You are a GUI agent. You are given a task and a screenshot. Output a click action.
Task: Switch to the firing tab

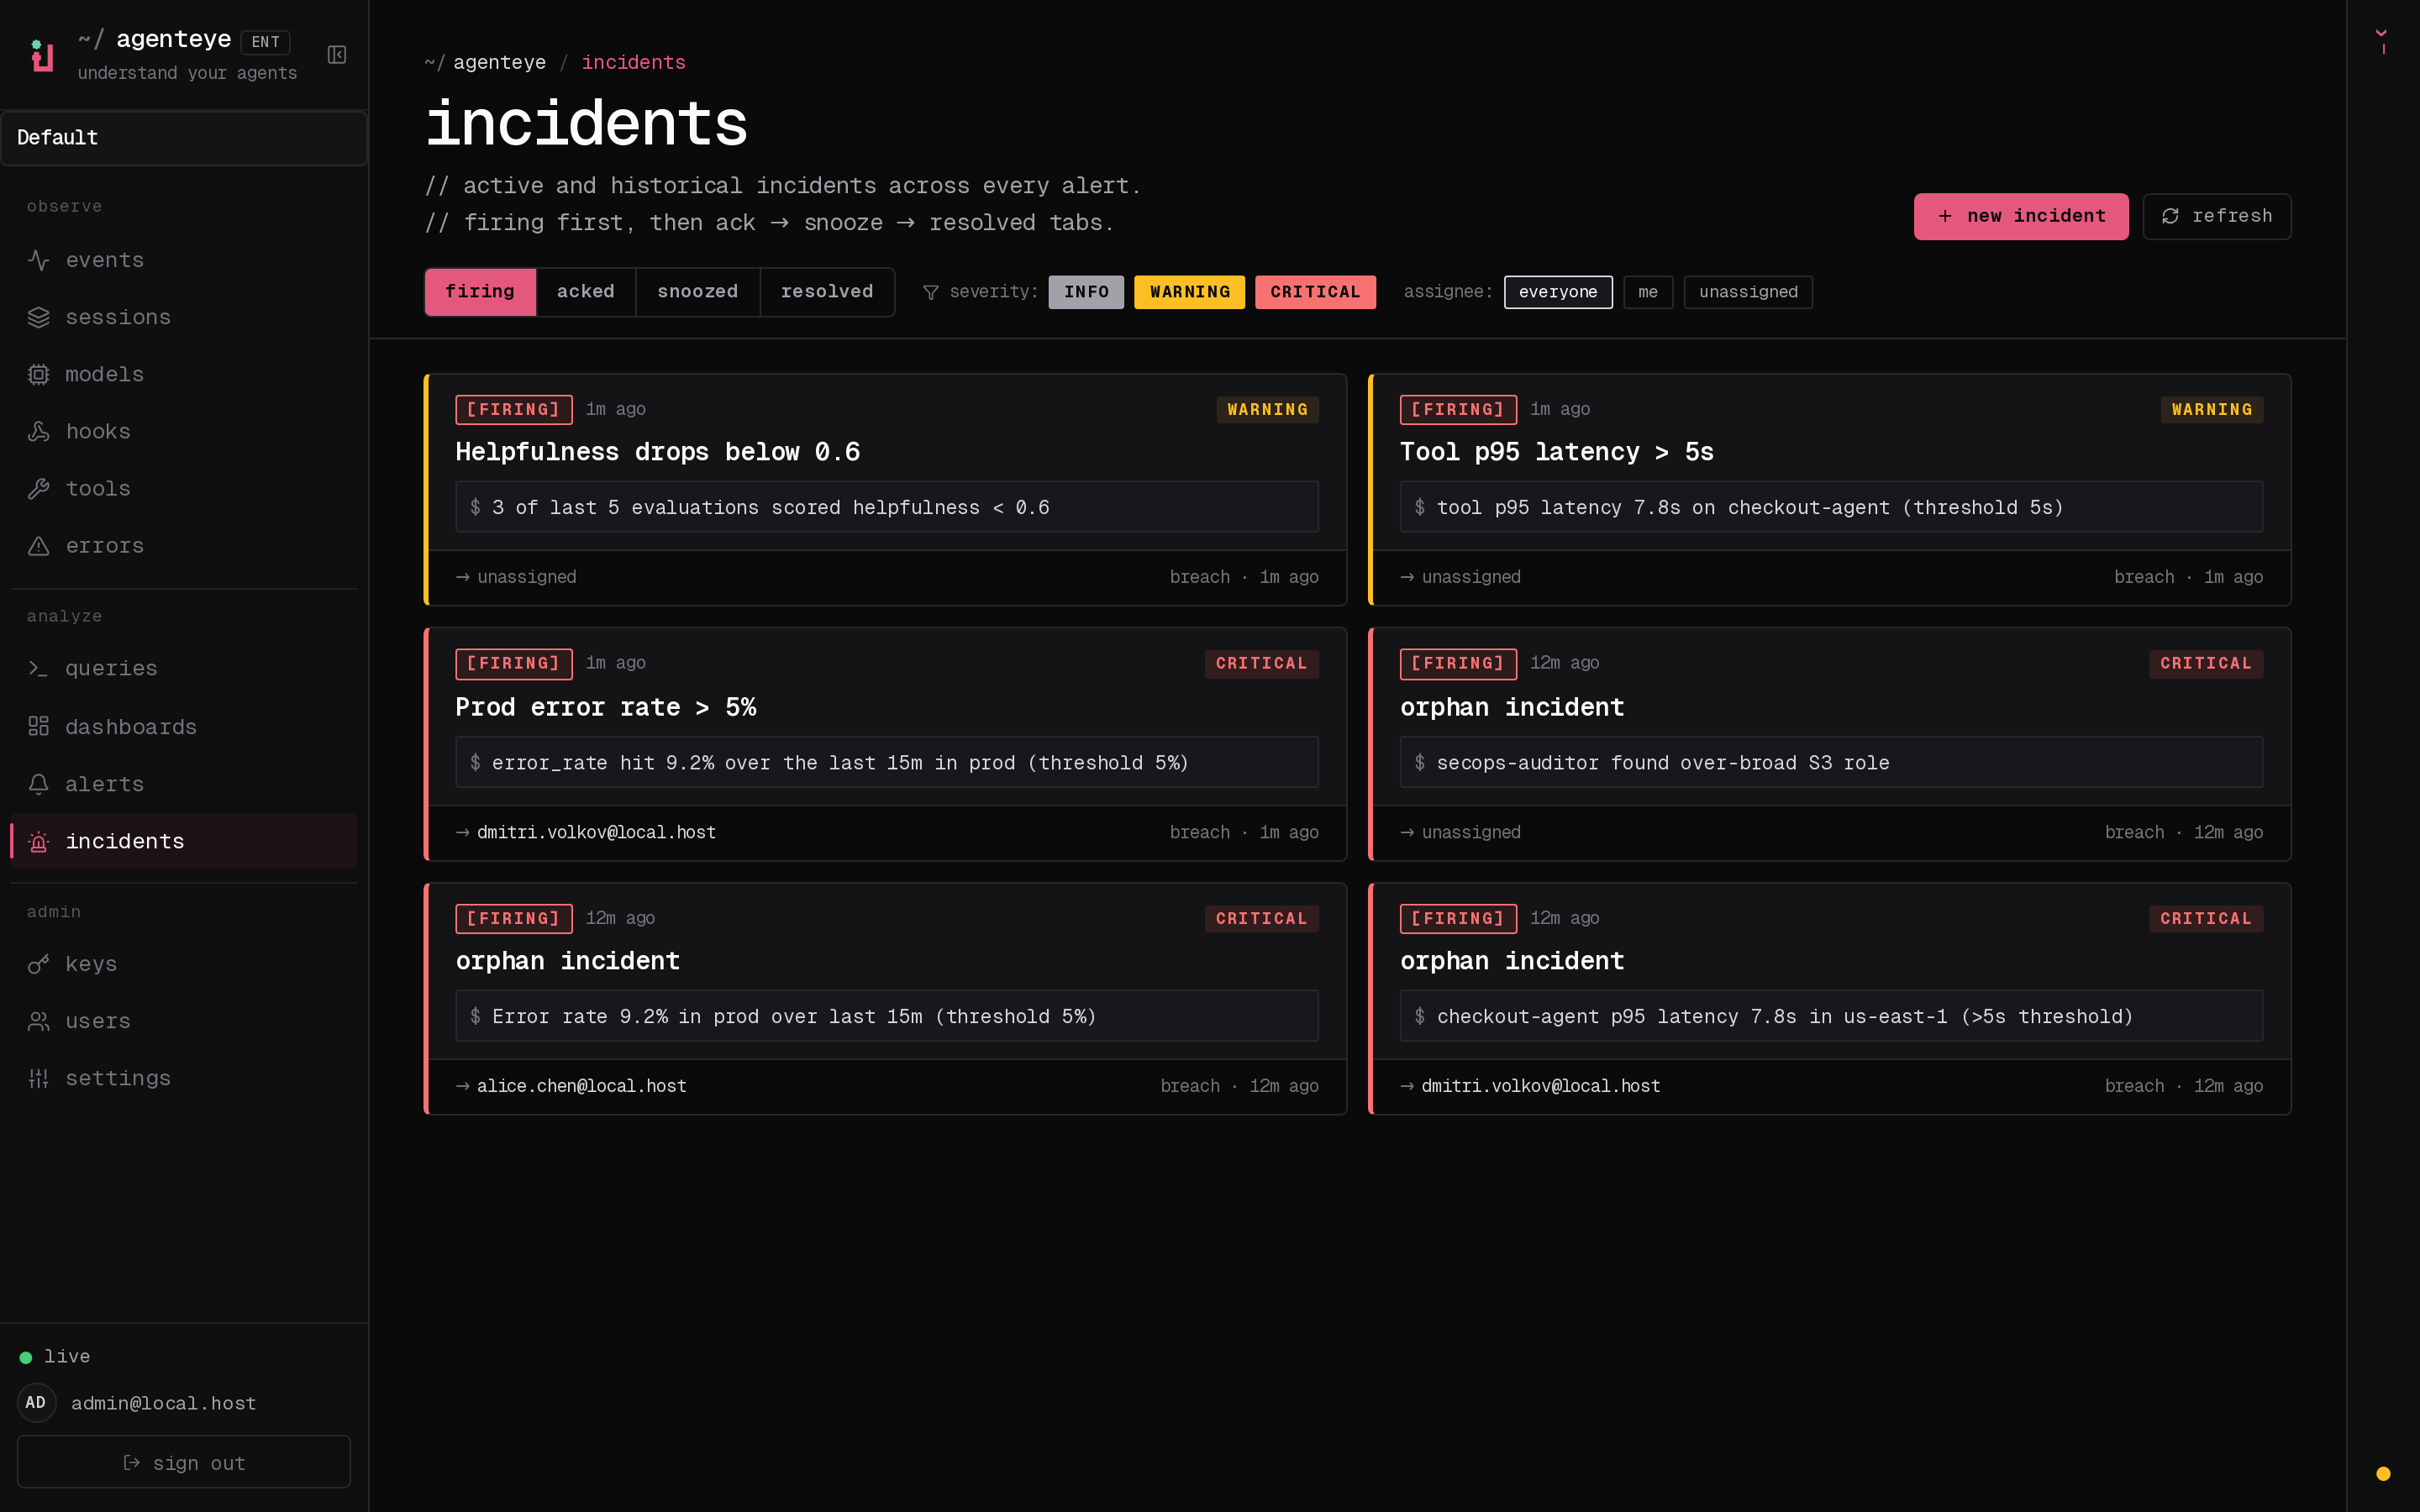[480, 292]
